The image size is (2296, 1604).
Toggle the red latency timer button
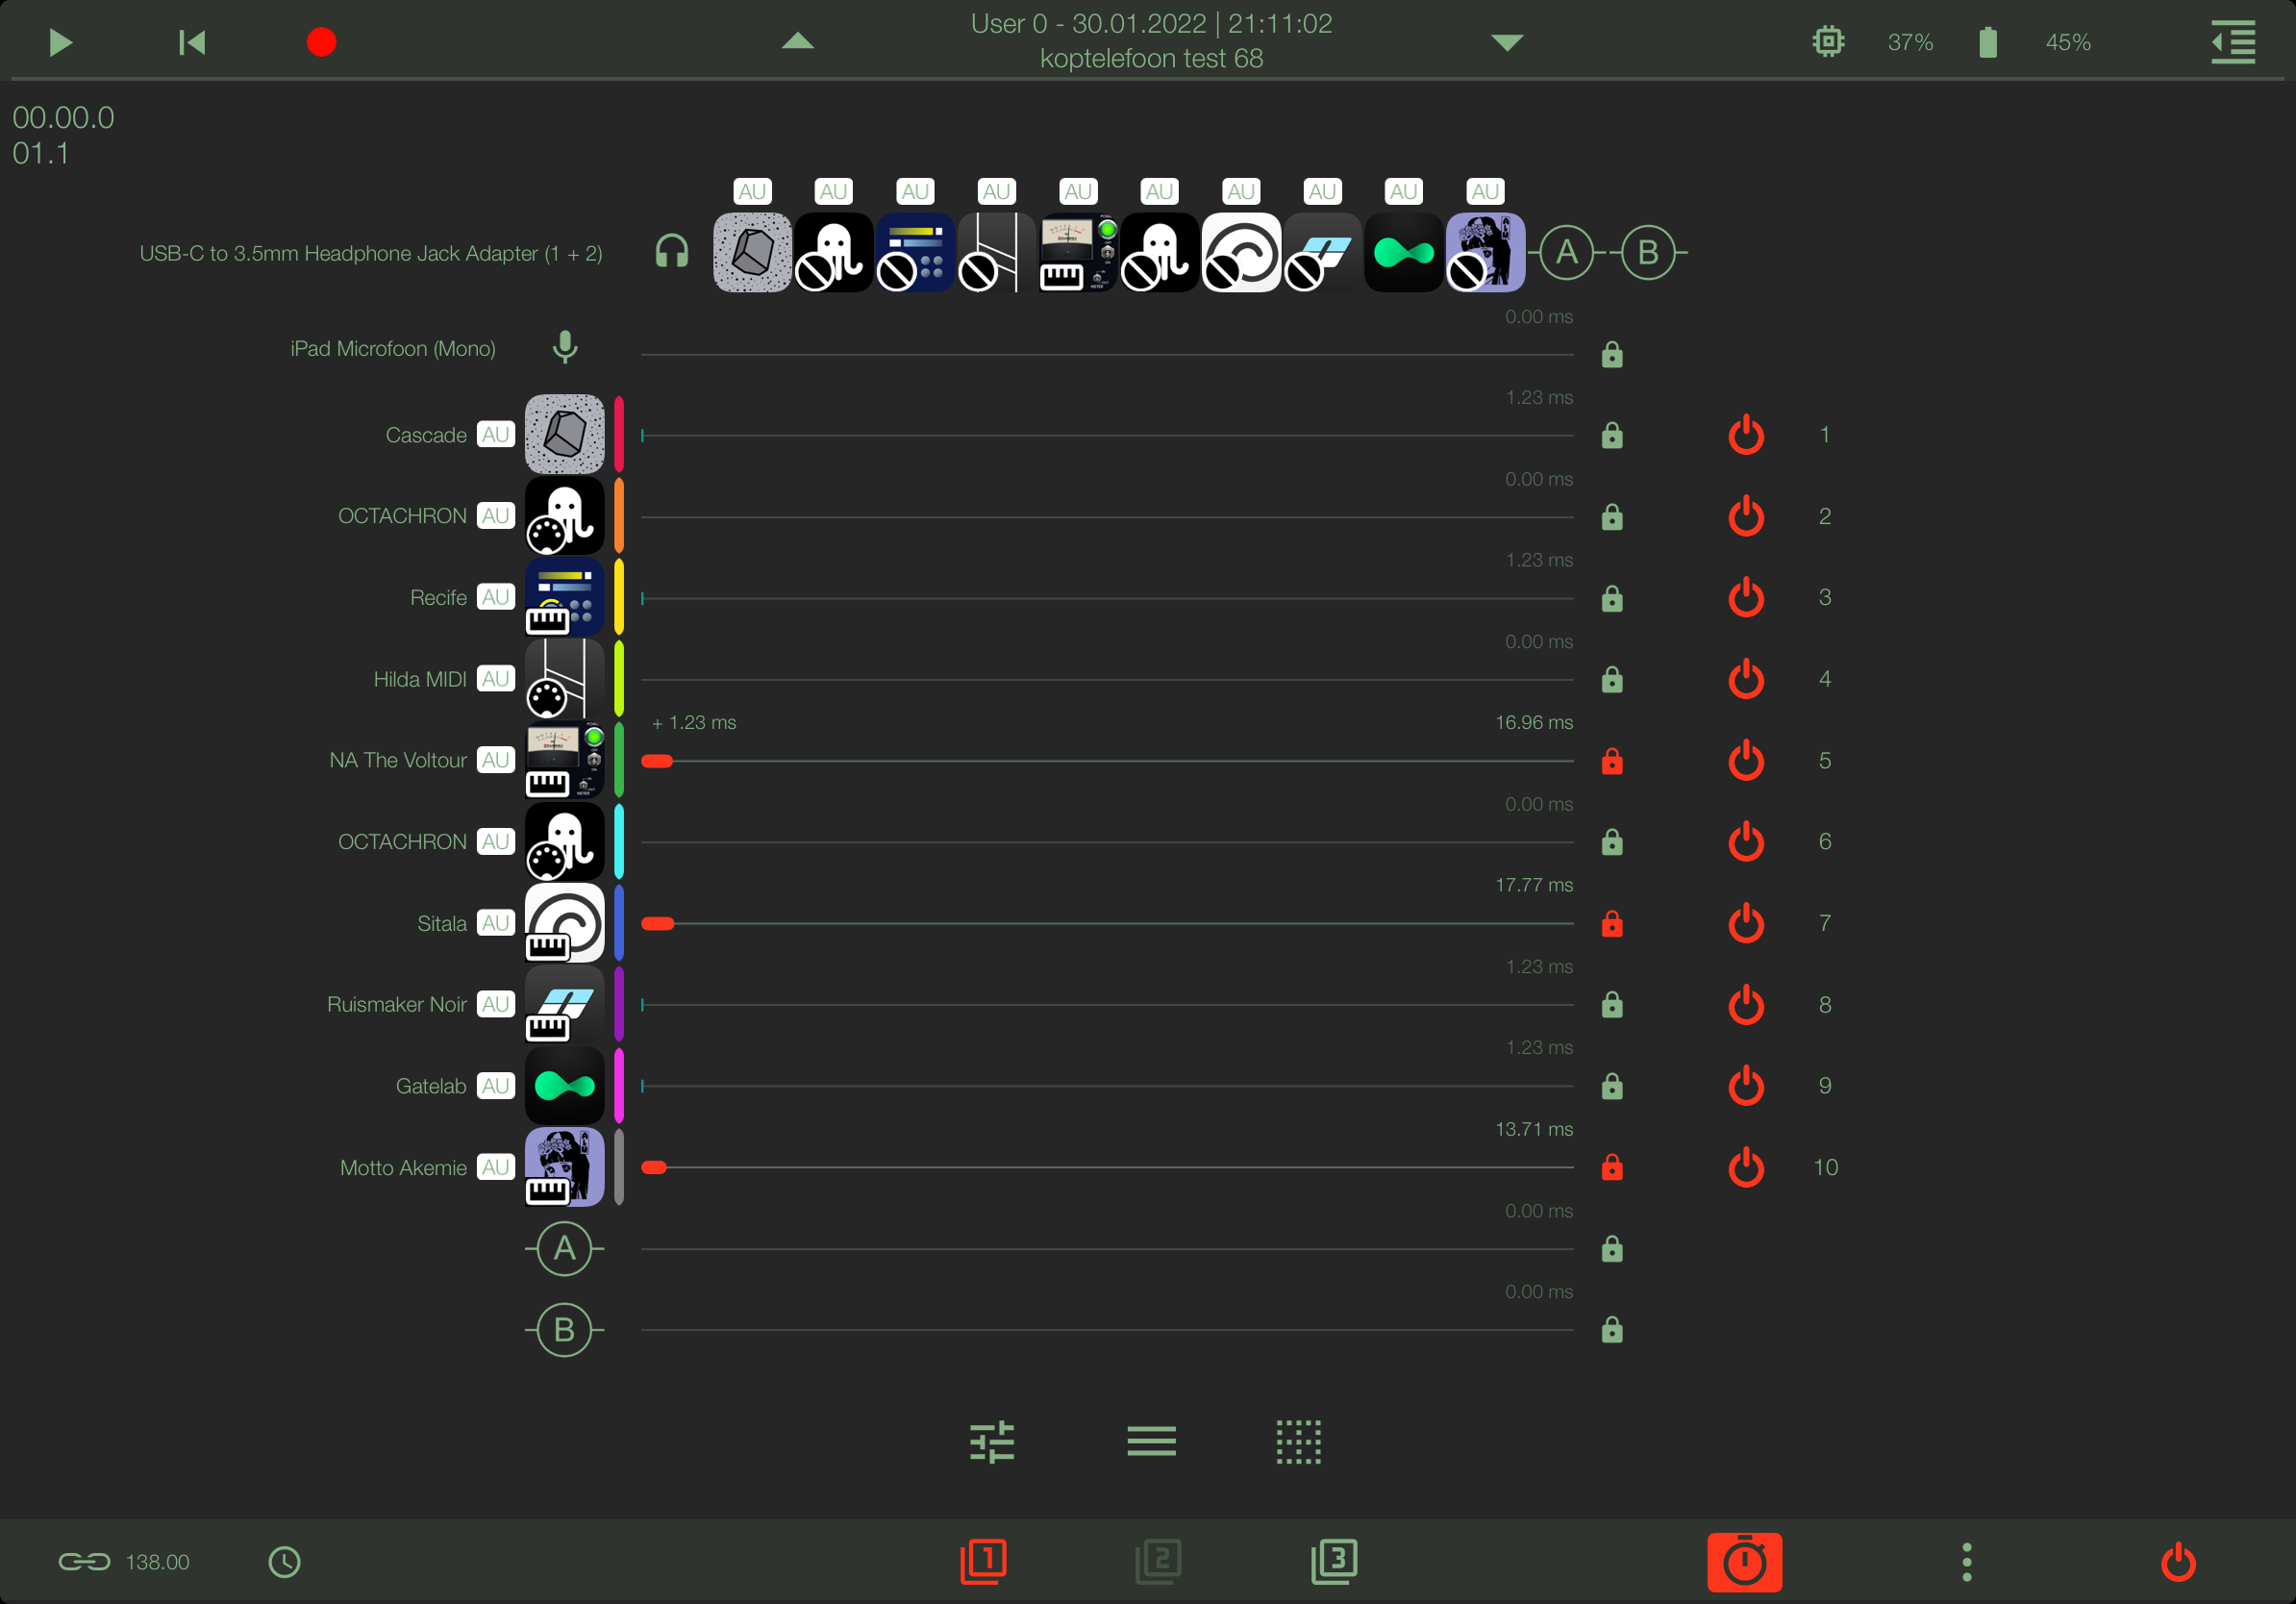coord(1745,1561)
